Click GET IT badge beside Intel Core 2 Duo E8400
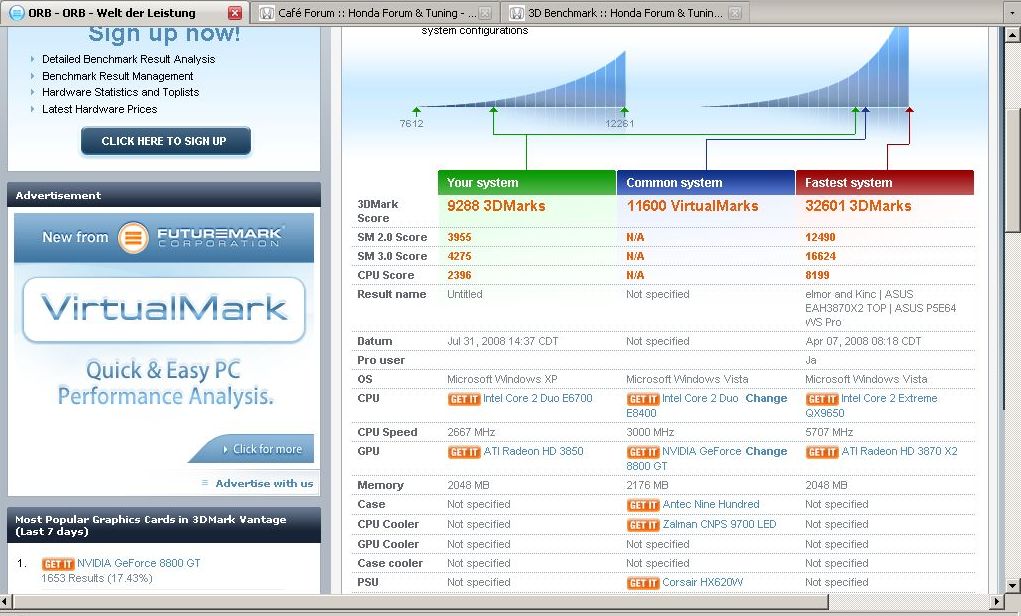The width and height of the screenshot is (1021, 616). 643,399
